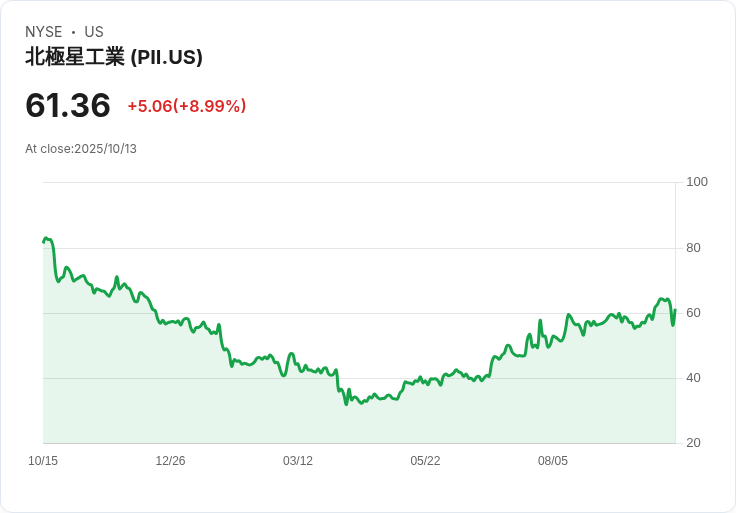The image size is (736, 513).
Task: Click the lowest trough of the price line
Action: (346, 404)
